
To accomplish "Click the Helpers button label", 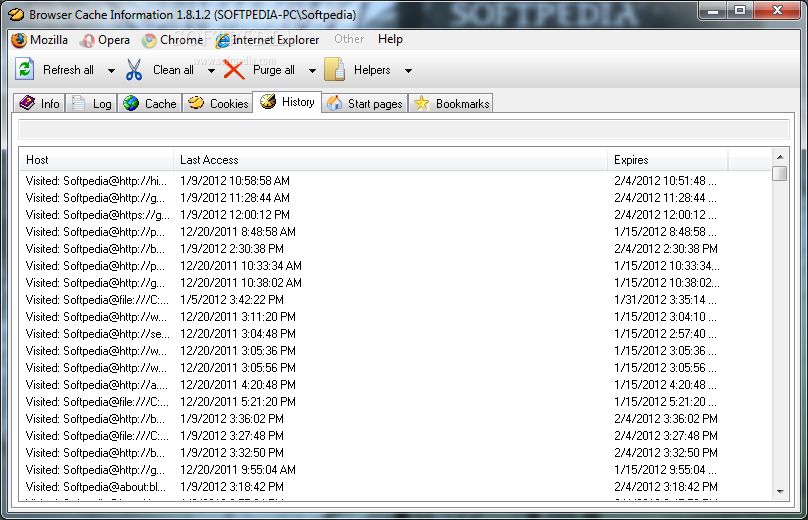I will pos(372,70).
